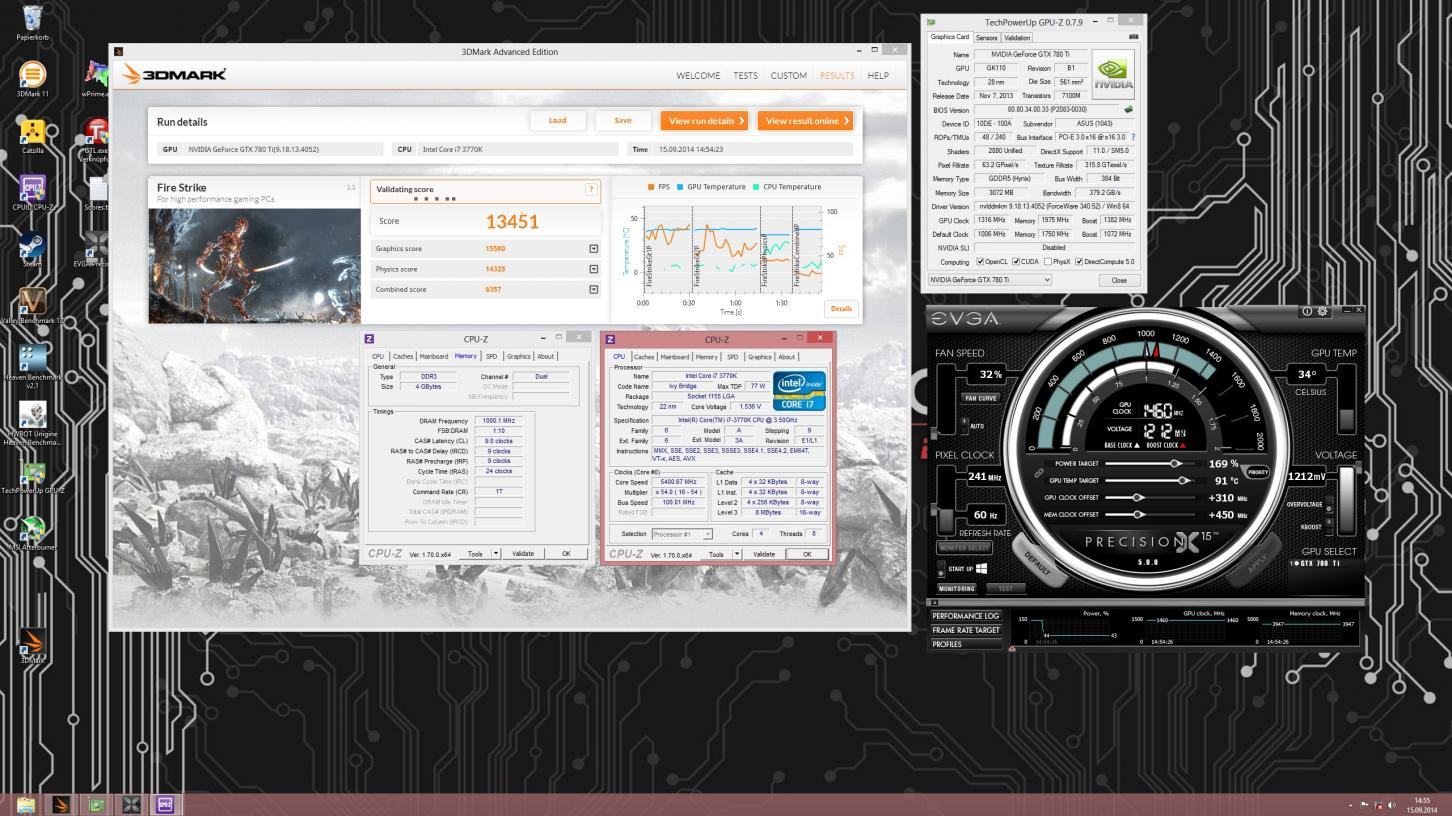The width and height of the screenshot is (1452, 816).
Task: Click the volume icon in system tray
Action: point(1392,805)
